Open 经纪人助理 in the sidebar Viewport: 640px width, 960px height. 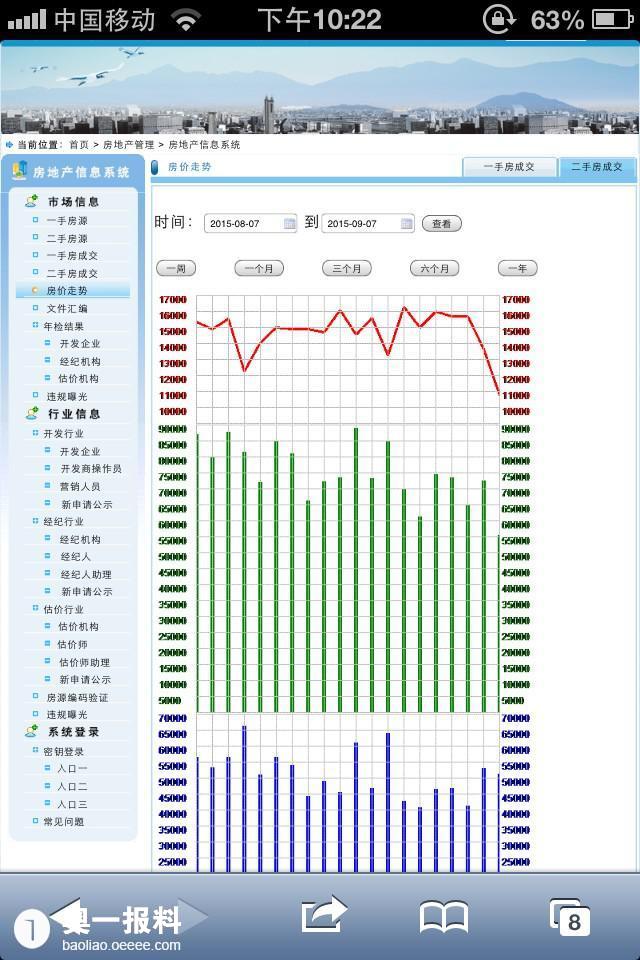pos(86,574)
